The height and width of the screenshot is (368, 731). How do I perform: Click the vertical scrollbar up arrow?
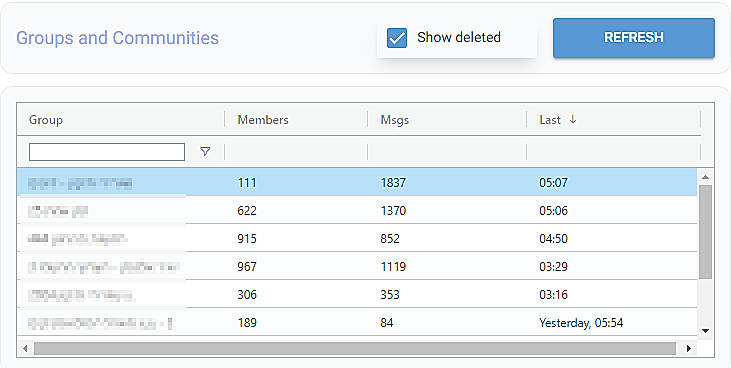click(705, 177)
